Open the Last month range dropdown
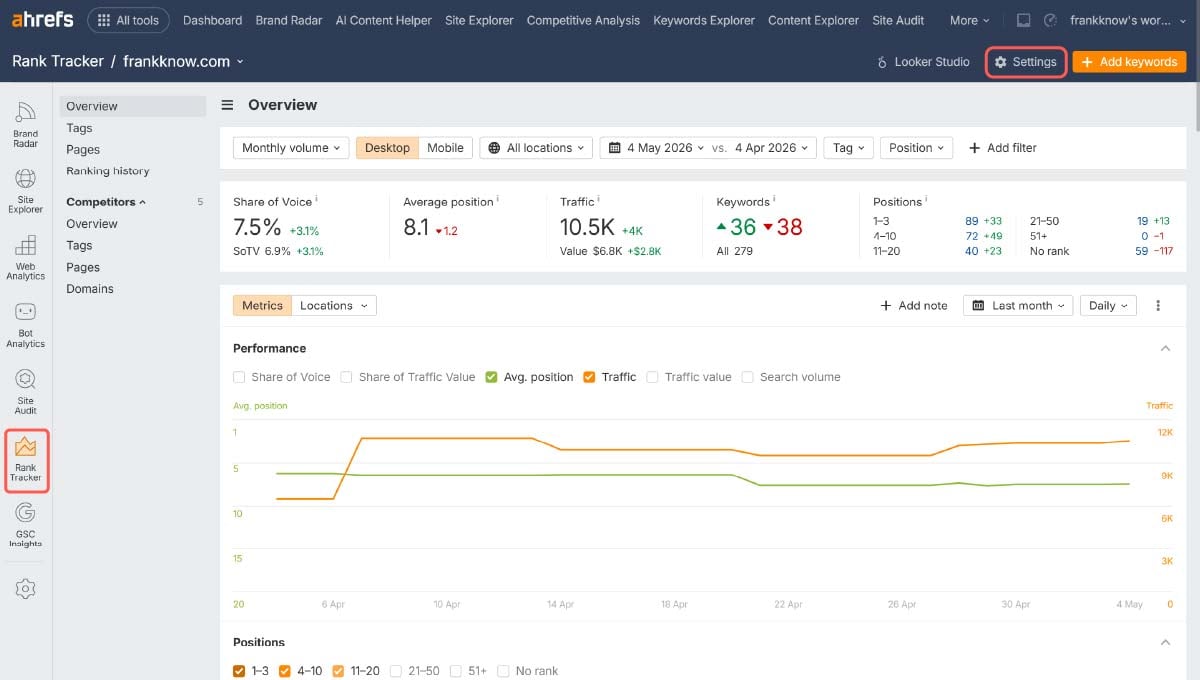1200x680 pixels. point(1019,306)
